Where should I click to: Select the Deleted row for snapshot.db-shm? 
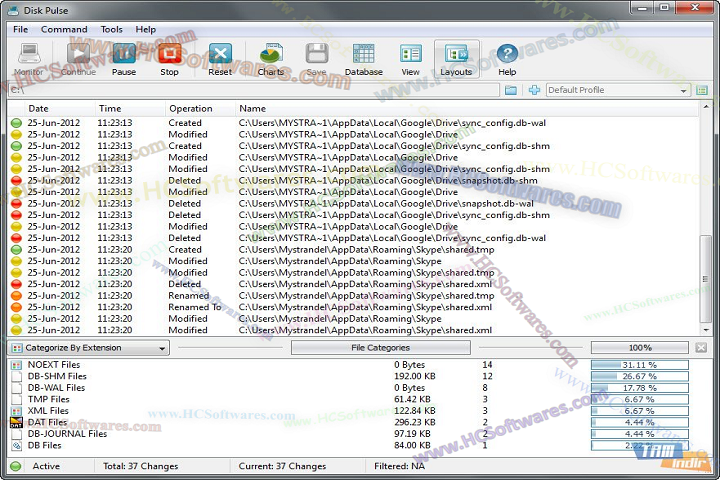click(354, 181)
